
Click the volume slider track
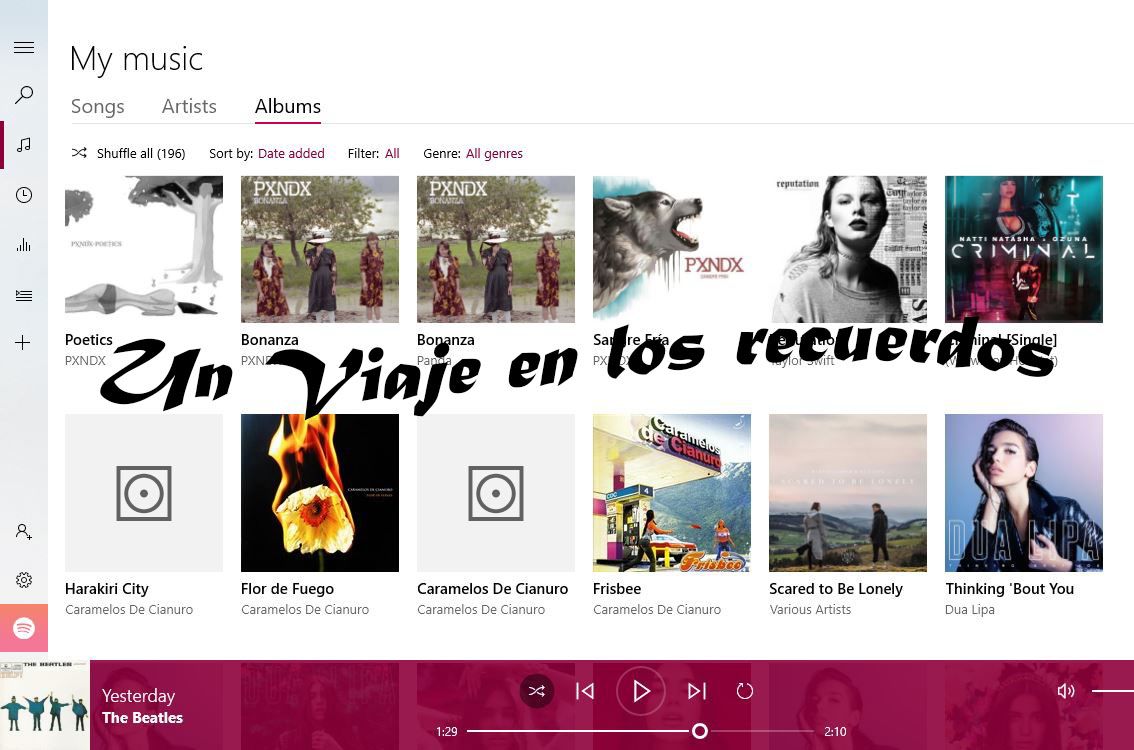click(1112, 691)
